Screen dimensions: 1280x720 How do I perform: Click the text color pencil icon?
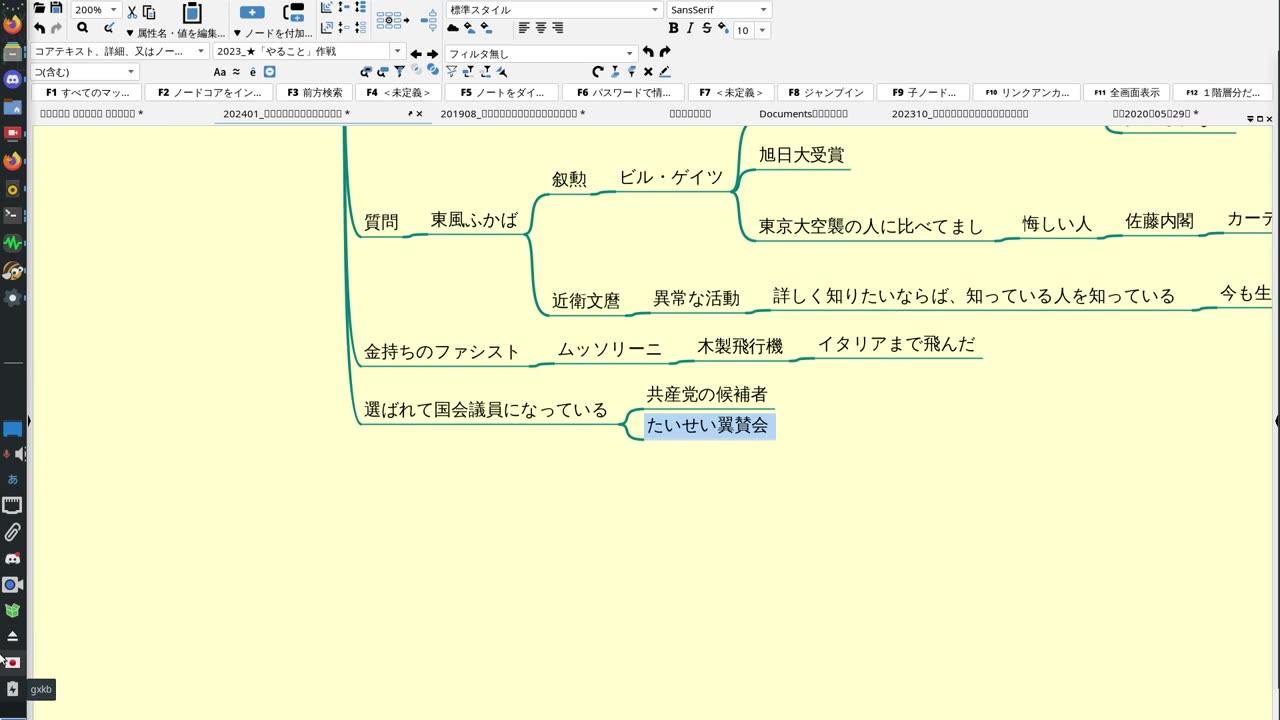coord(665,71)
